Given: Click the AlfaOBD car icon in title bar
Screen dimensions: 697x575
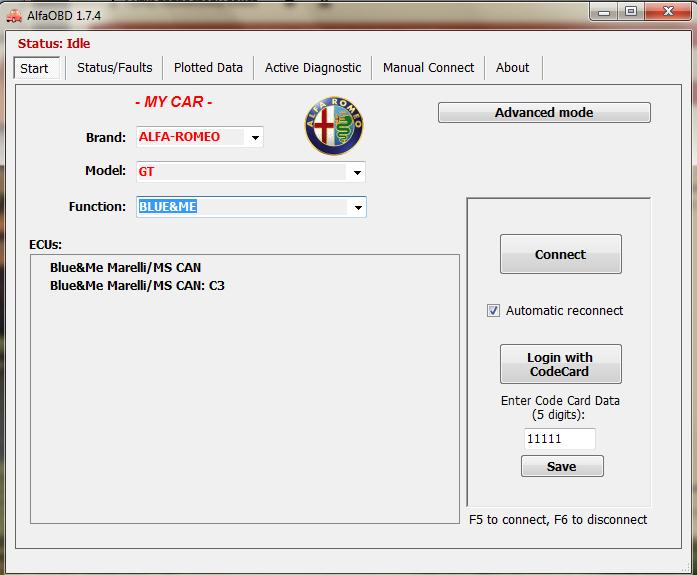Looking at the screenshot, I should click(14, 16).
